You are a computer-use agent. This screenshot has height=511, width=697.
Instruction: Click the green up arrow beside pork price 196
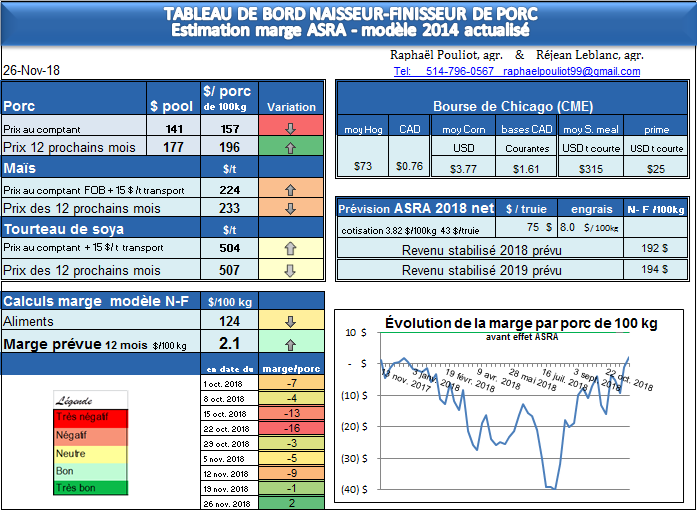pos(291,147)
